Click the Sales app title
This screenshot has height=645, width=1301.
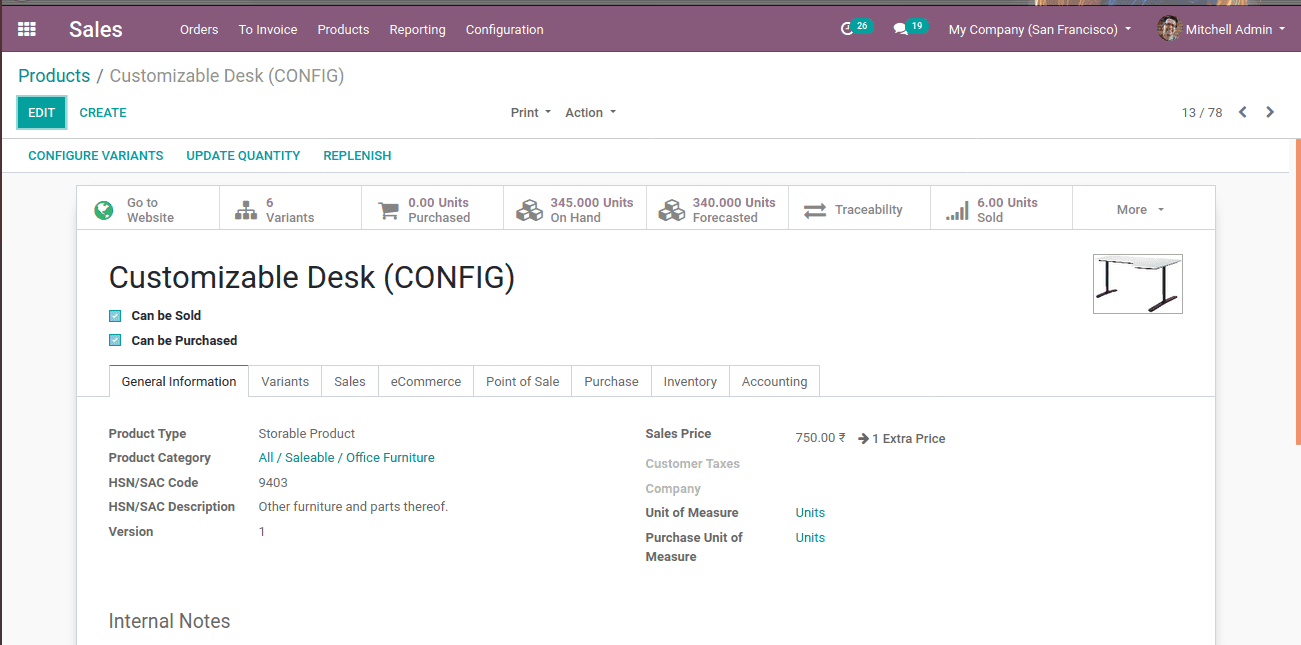(x=96, y=29)
